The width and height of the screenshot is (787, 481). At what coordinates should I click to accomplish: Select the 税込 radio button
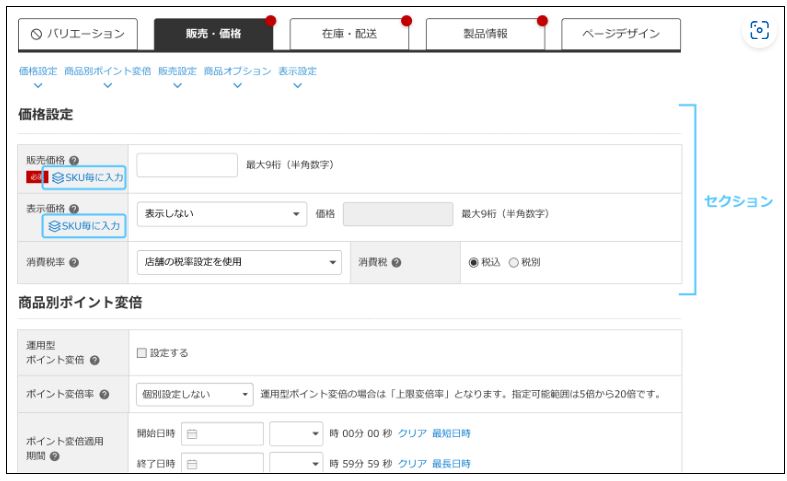coord(474,263)
